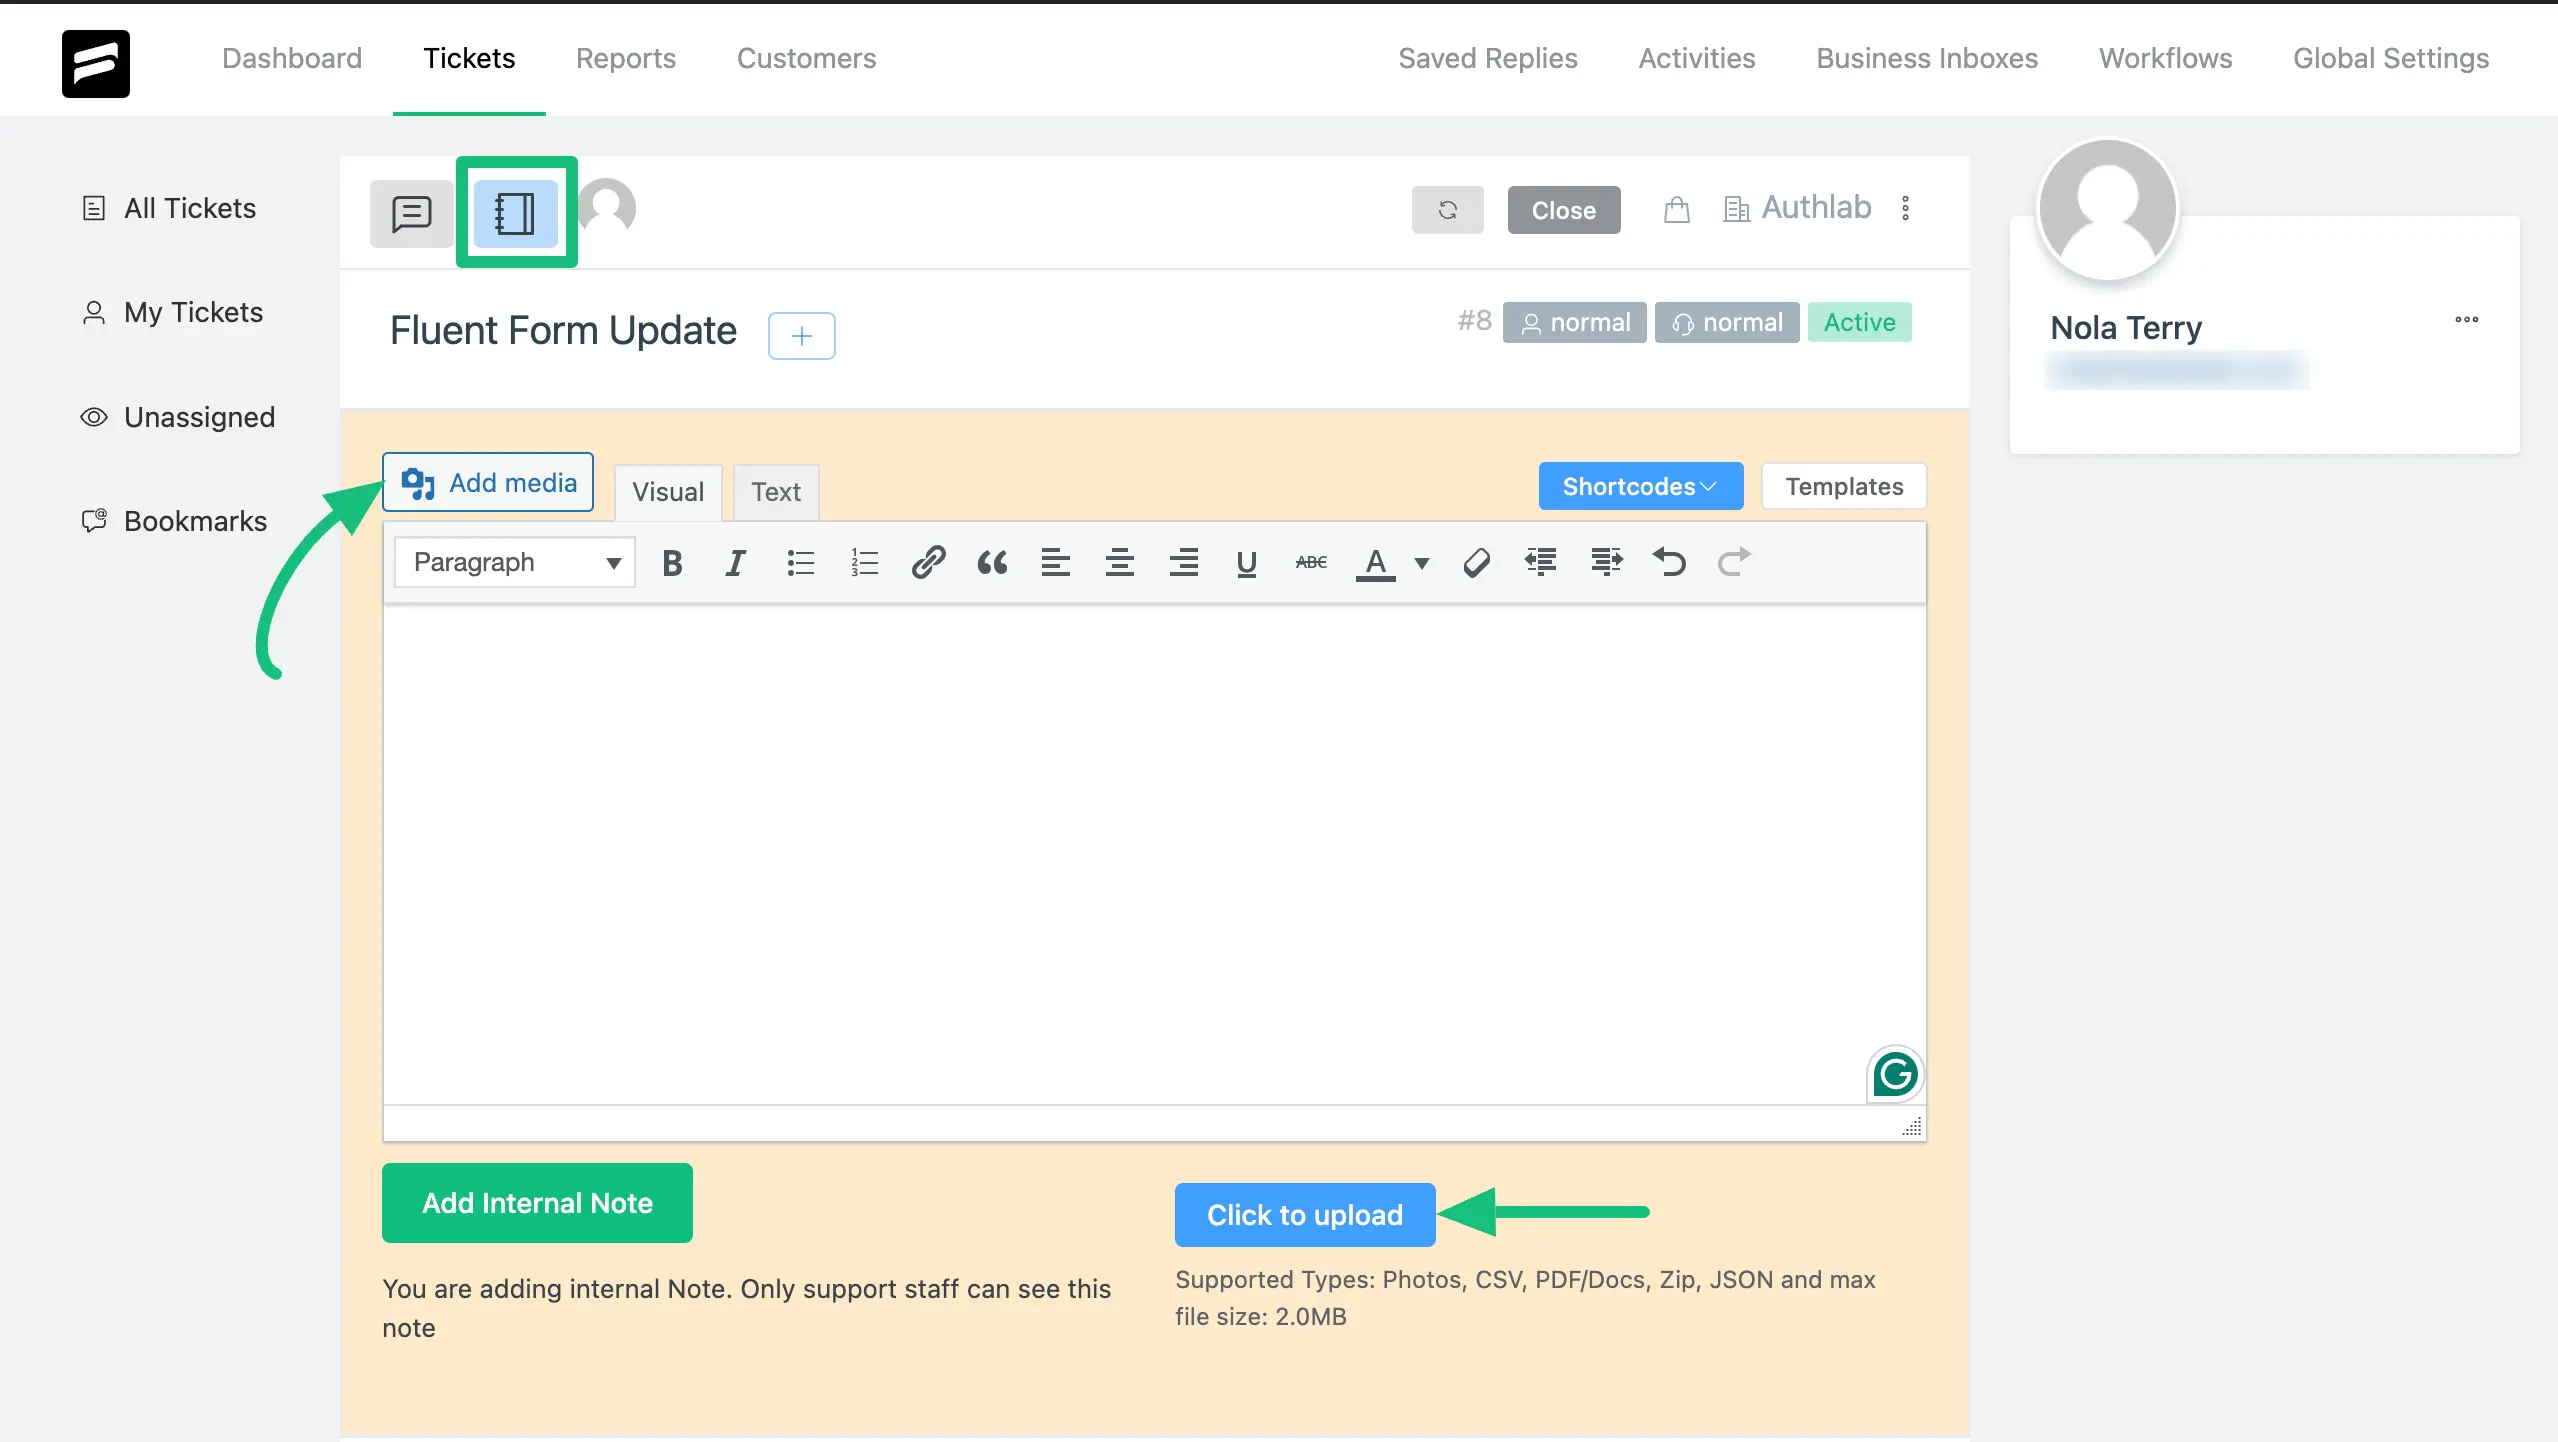
Task: Click the unordered list icon
Action: pos(799,562)
